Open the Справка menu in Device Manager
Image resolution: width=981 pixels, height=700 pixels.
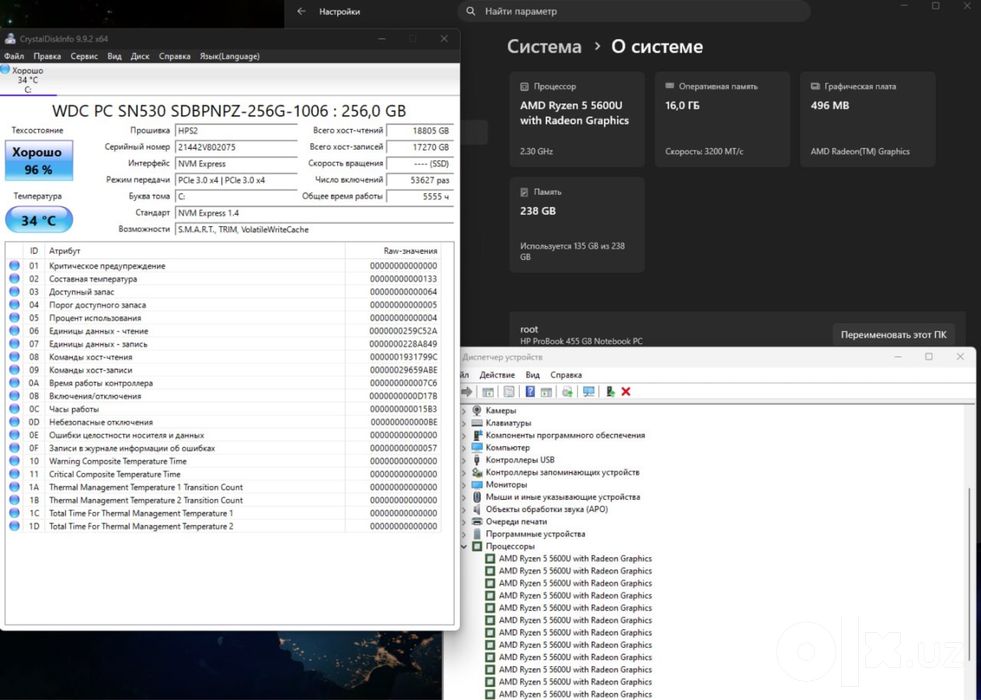(x=566, y=375)
